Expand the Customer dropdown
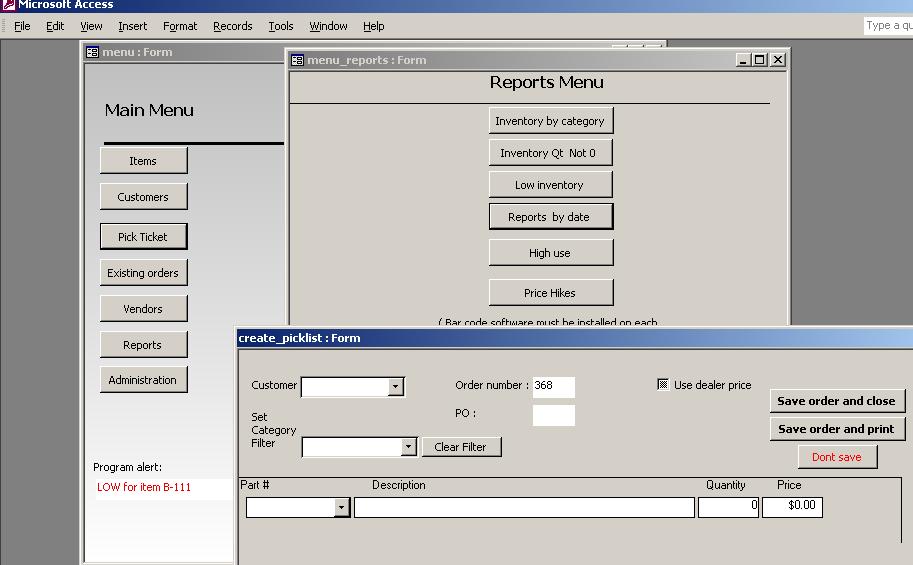The image size is (913, 565). 395,386
